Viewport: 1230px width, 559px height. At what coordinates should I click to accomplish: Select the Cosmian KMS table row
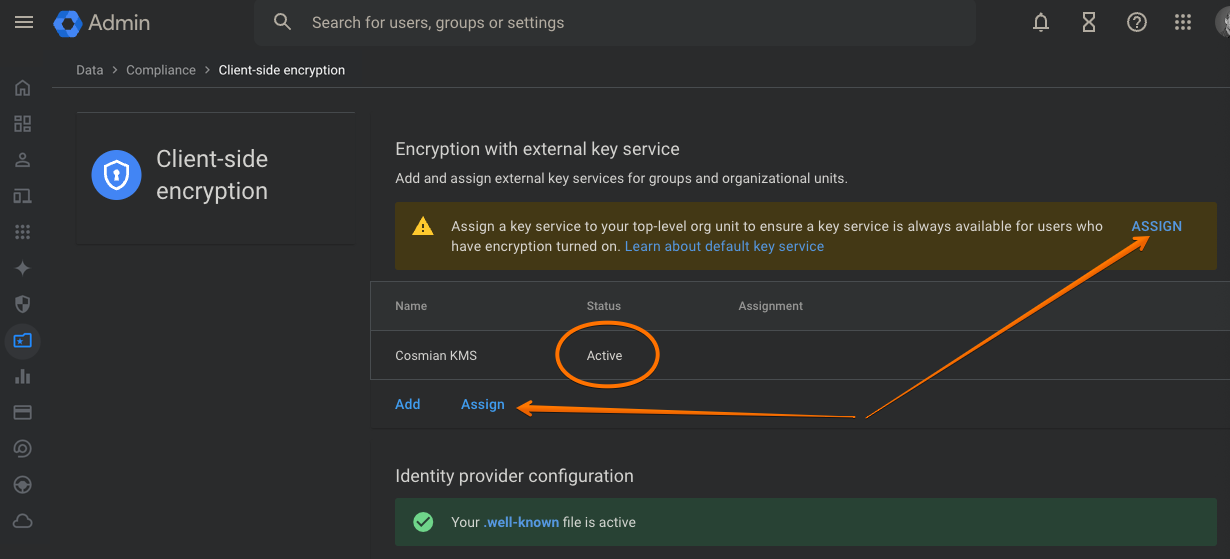click(437, 356)
